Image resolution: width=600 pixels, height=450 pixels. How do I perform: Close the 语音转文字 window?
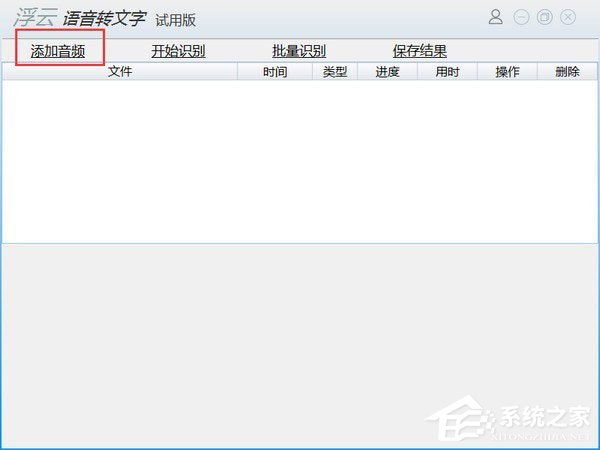point(568,17)
